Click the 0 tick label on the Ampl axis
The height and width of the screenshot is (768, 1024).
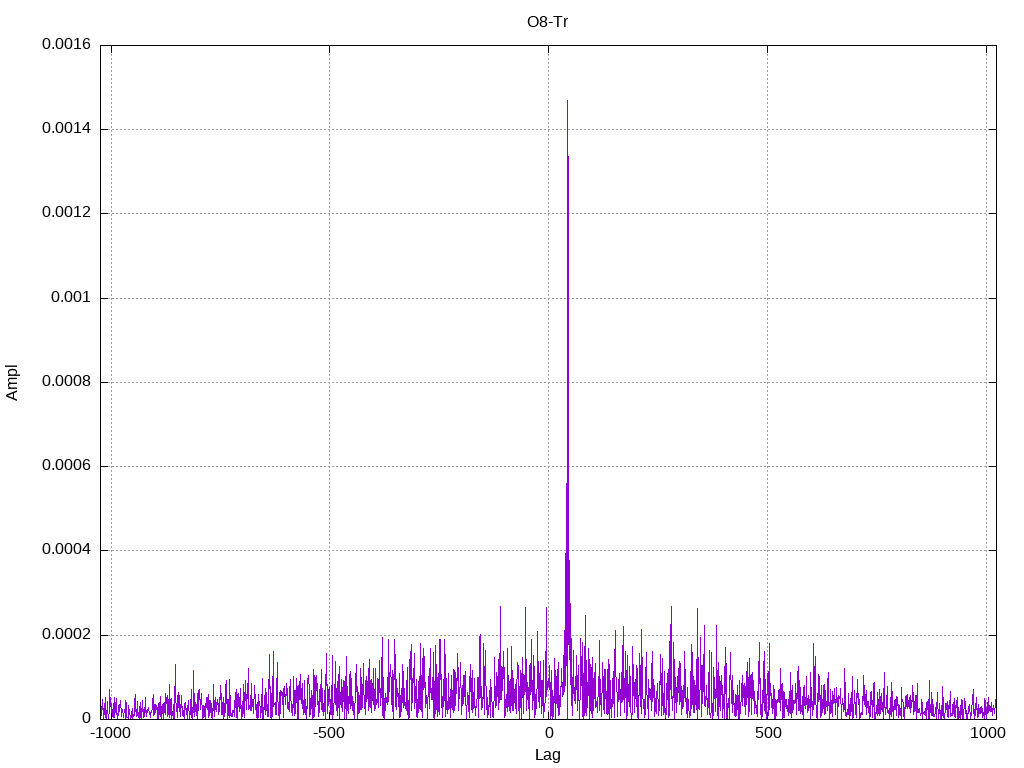click(x=87, y=718)
